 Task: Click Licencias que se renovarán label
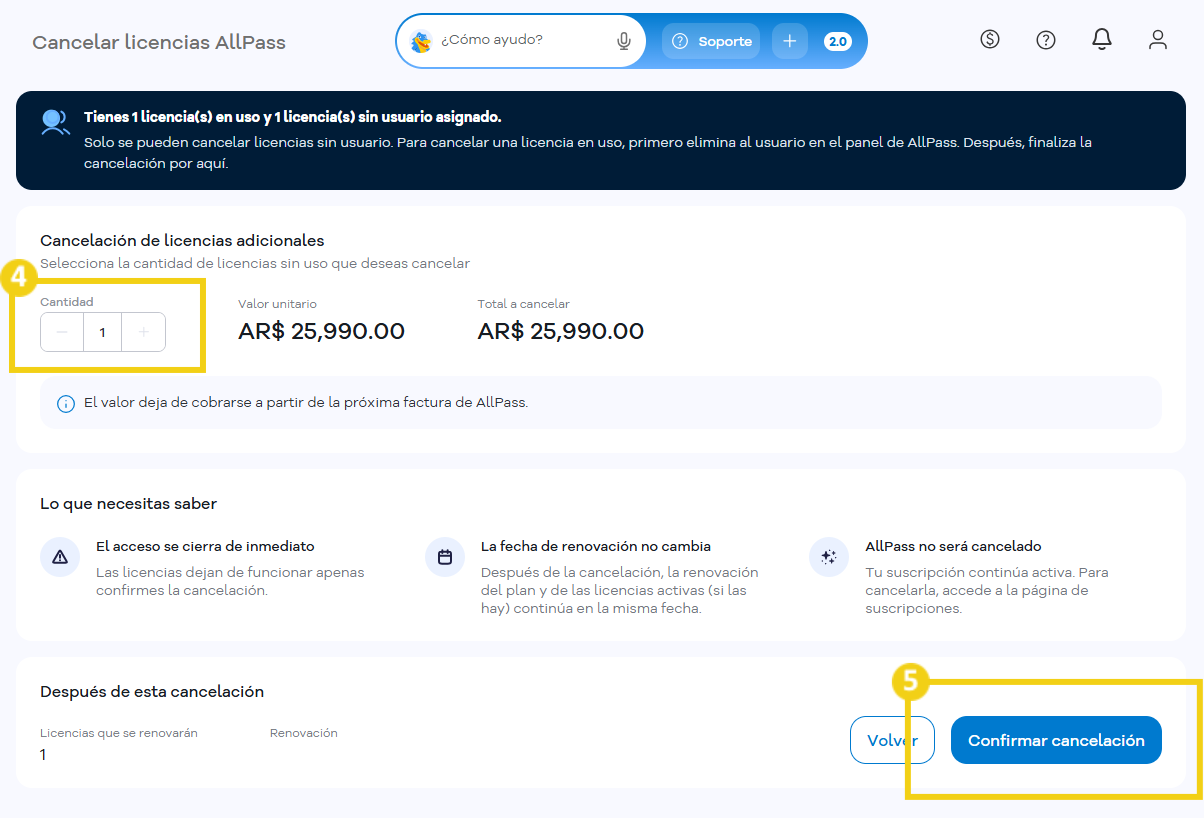[x=119, y=733]
